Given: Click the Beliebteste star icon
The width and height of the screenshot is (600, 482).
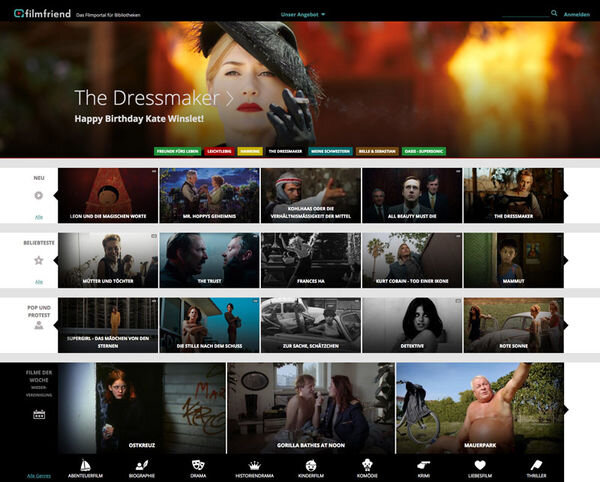Looking at the screenshot, I should (39, 261).
